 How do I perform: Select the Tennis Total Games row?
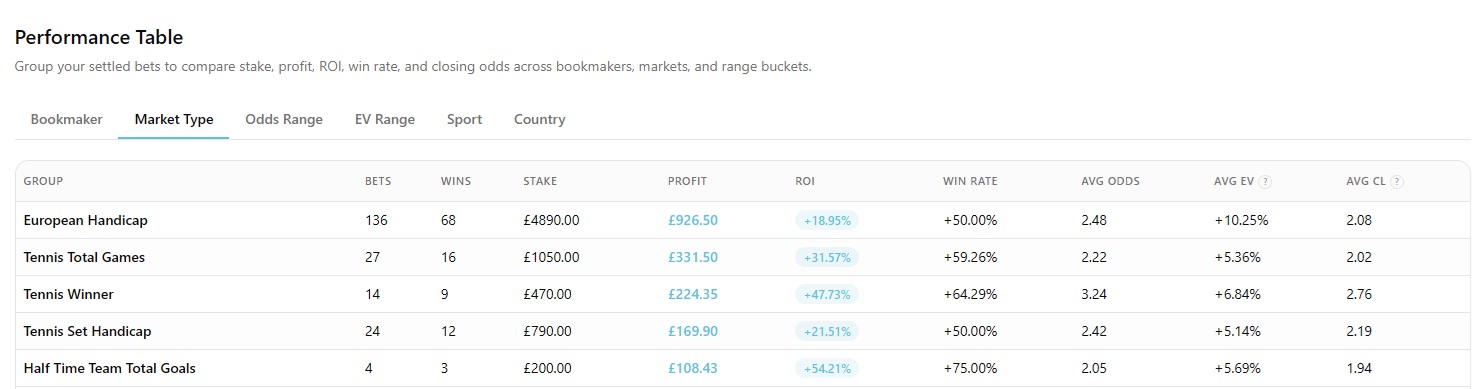click(x=742, y=257)
